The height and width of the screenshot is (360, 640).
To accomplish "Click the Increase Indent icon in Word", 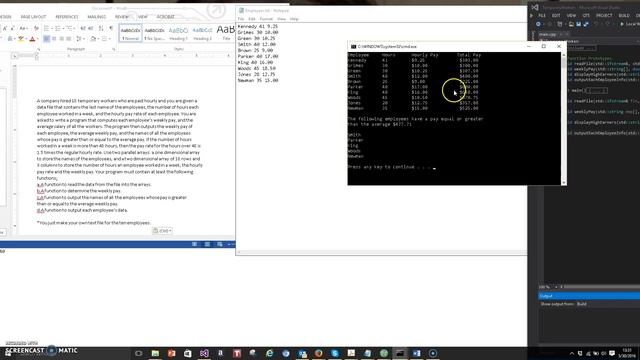I will [91, 28].
